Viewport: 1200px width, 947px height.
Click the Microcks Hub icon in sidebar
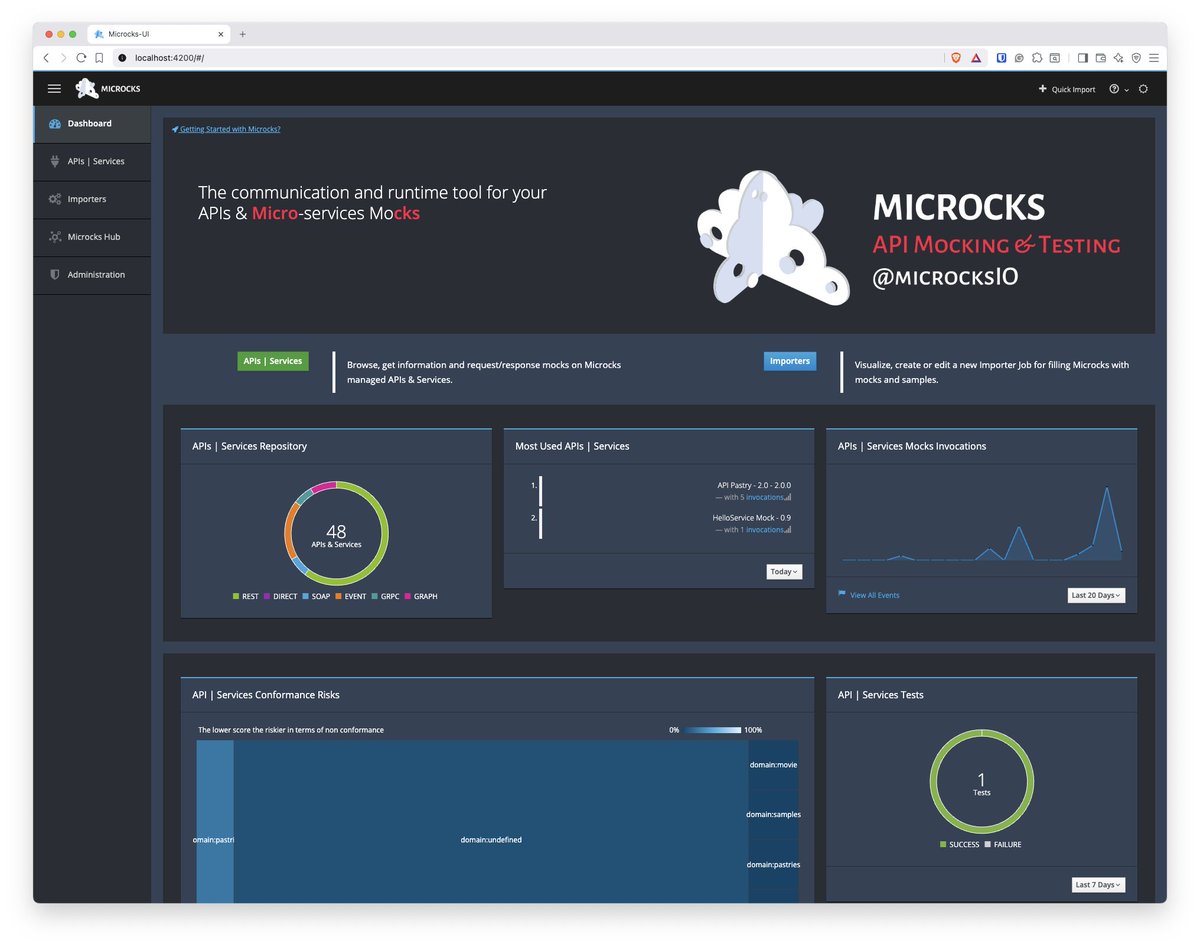(55, 237)
